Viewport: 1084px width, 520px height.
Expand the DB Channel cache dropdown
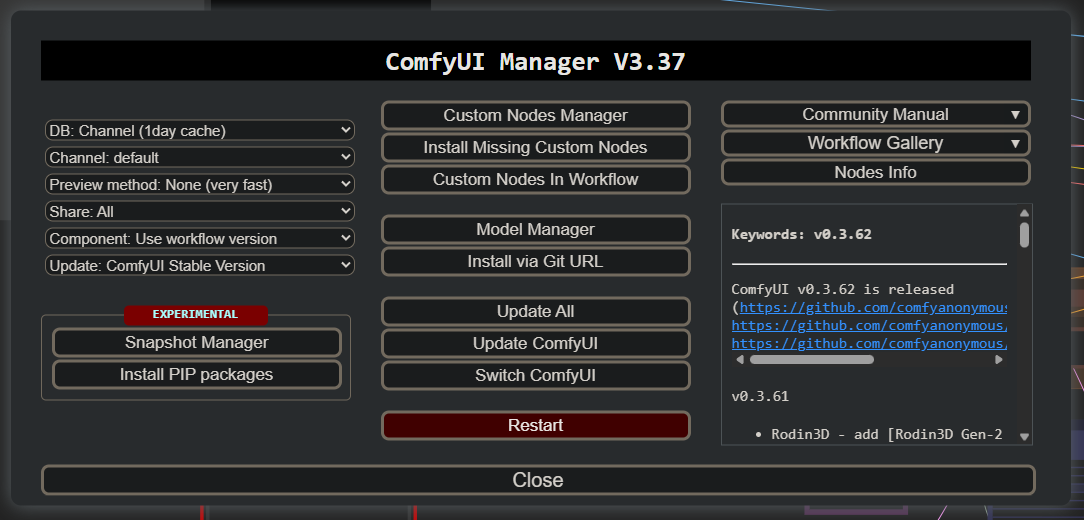(200, 130)
